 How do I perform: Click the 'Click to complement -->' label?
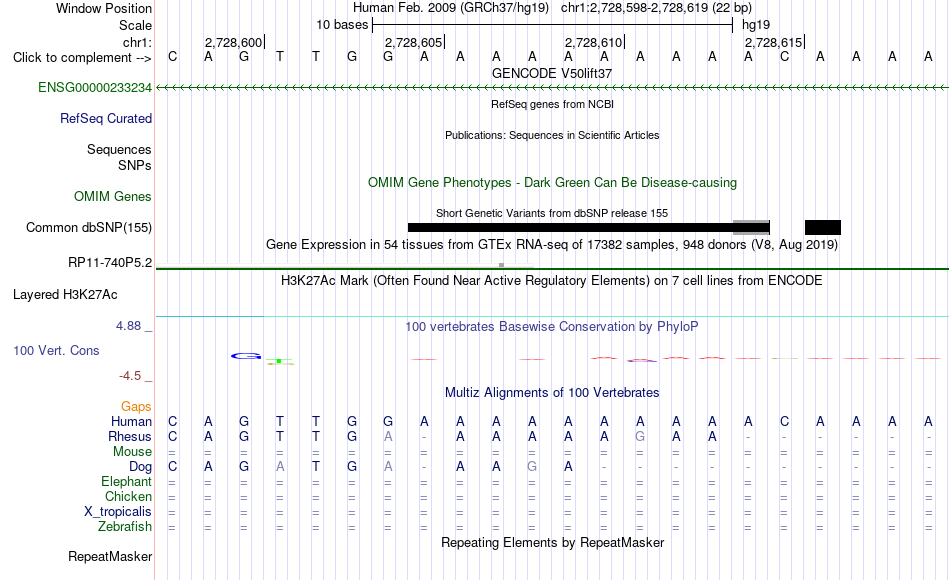[82, 58]
